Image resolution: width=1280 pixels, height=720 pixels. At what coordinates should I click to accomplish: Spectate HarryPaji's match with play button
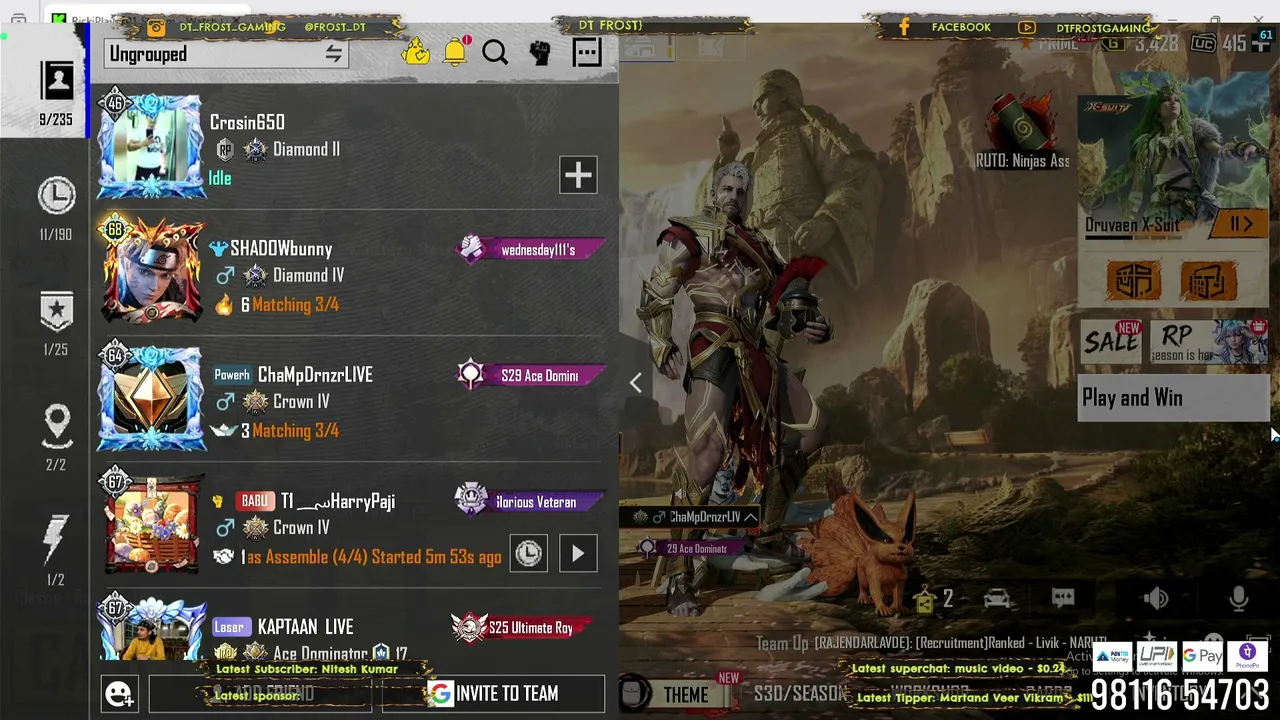point(578,553)
